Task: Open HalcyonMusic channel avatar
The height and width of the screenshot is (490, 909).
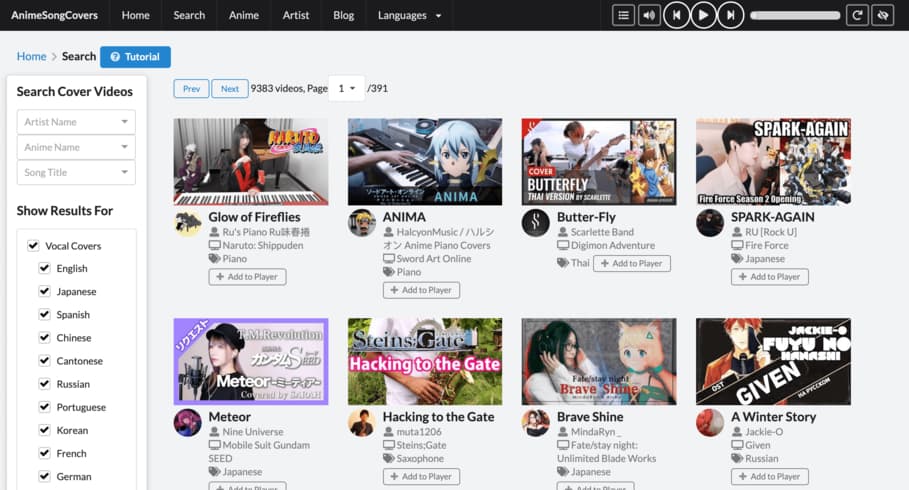Action: 362,223
